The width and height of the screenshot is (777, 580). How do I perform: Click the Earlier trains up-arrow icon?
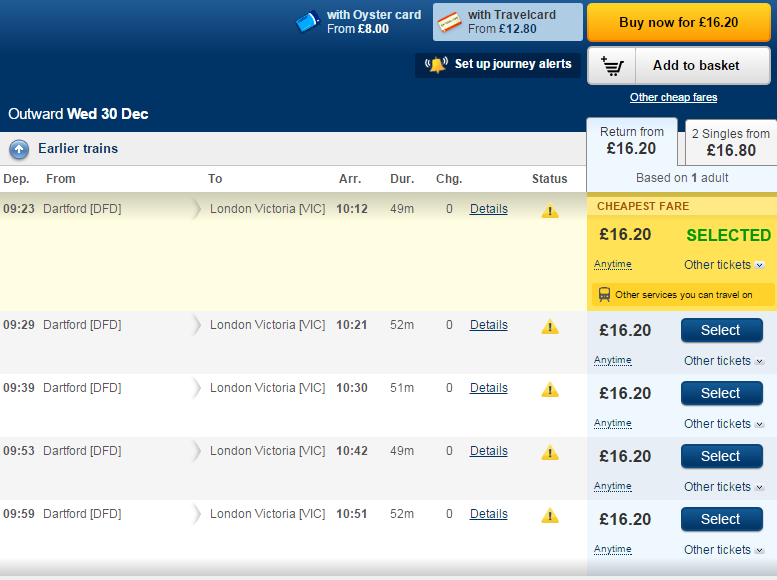coord(19,149)
